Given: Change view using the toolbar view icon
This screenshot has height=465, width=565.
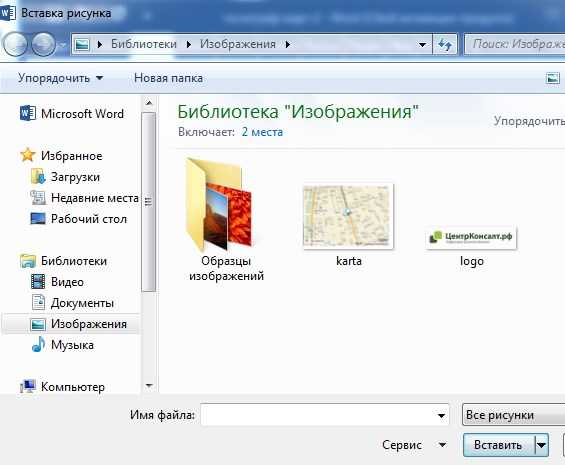Looking at the screenshot, I should tap(552, 78).
